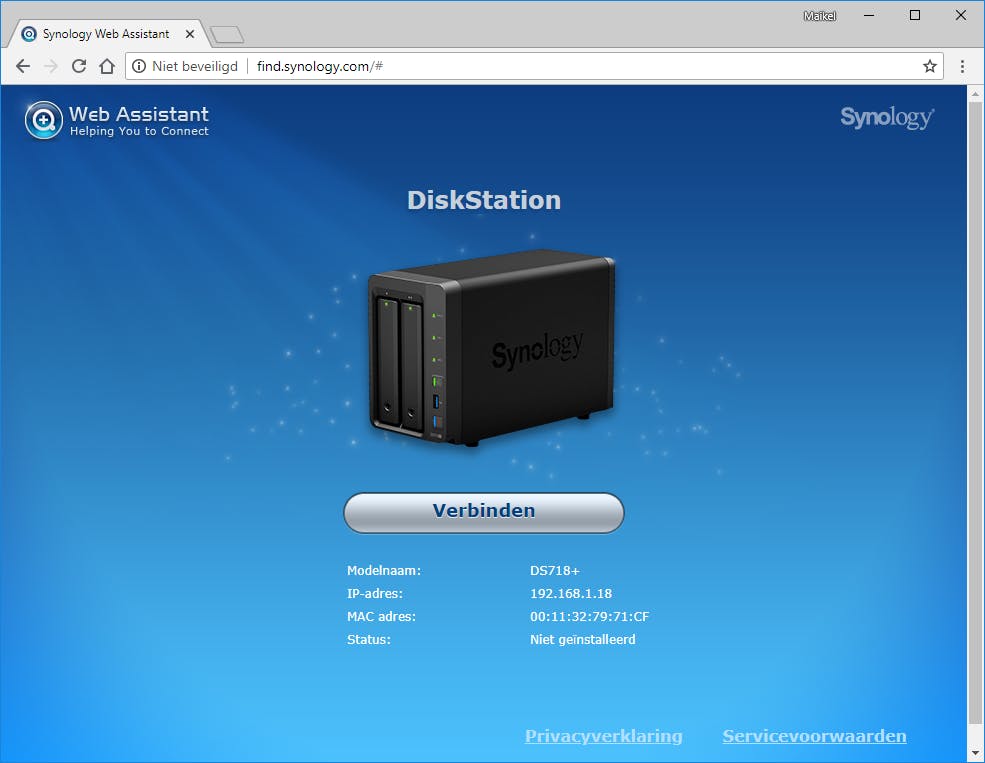Click the status 'Niet geïnstalleerd'
Viewport: 985px width, 763px height.
[x=582, y=639]
